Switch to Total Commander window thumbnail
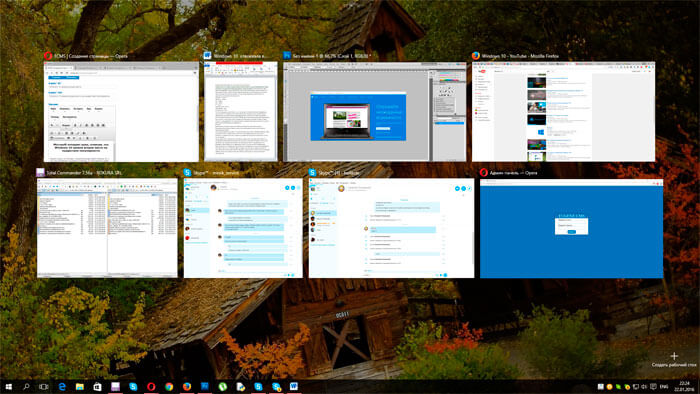This screenshot has height=394, width=700. (x=107, y=228)
